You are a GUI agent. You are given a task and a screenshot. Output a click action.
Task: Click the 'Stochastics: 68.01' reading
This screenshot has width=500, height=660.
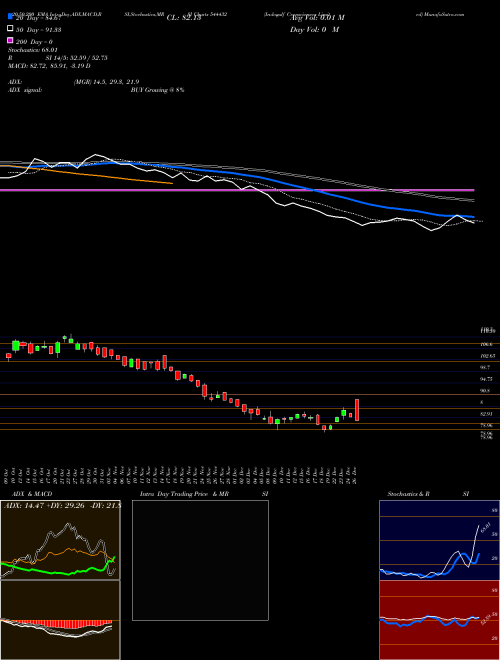click(x=33, y=50)
